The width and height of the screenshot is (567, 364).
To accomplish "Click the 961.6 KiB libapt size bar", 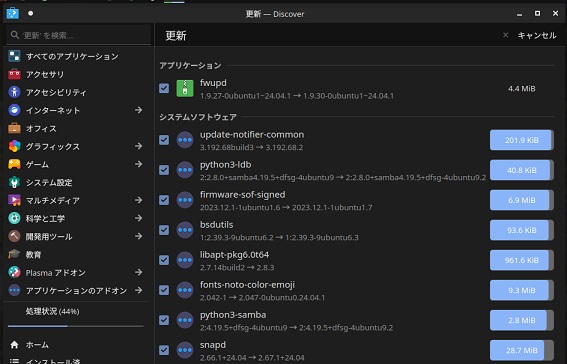I will click(522, 260).
